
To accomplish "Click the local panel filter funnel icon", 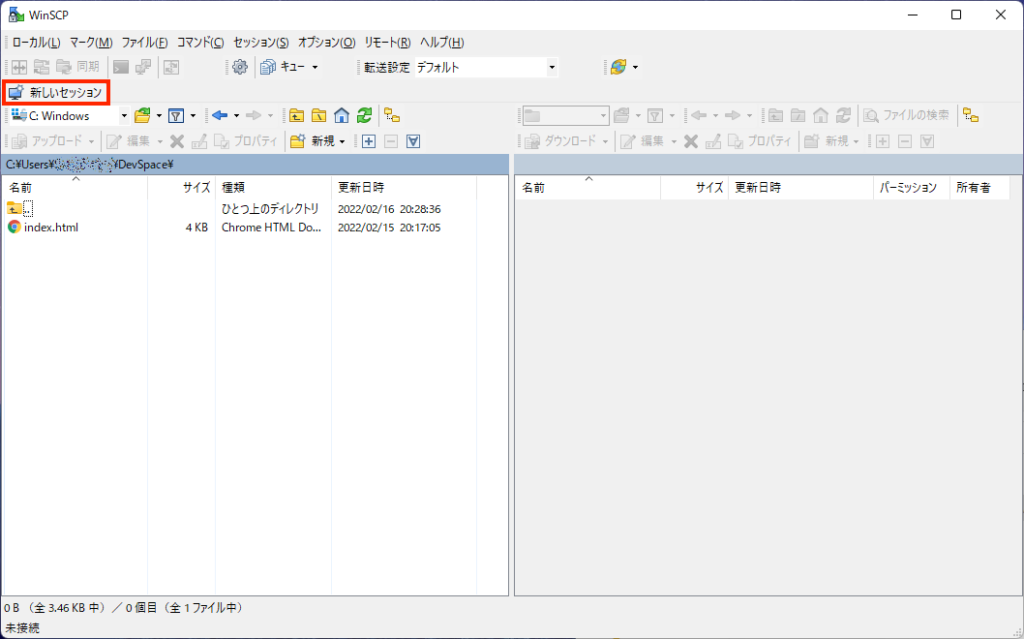I will (176, 116).
